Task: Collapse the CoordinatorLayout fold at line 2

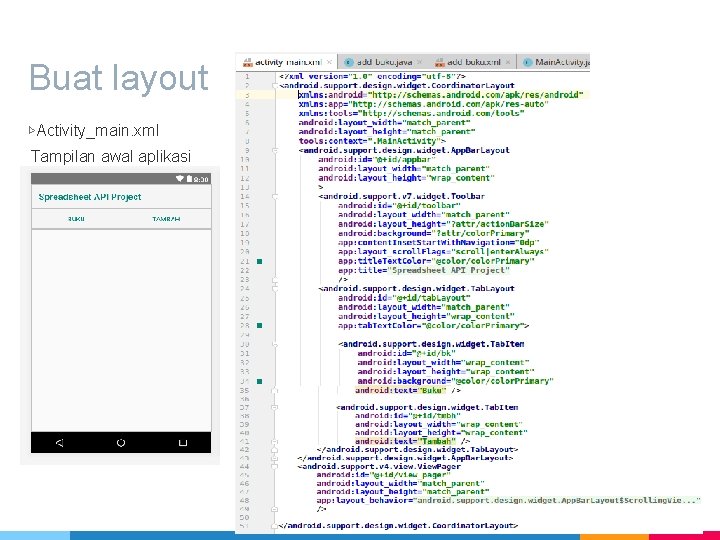Action: 275,85
